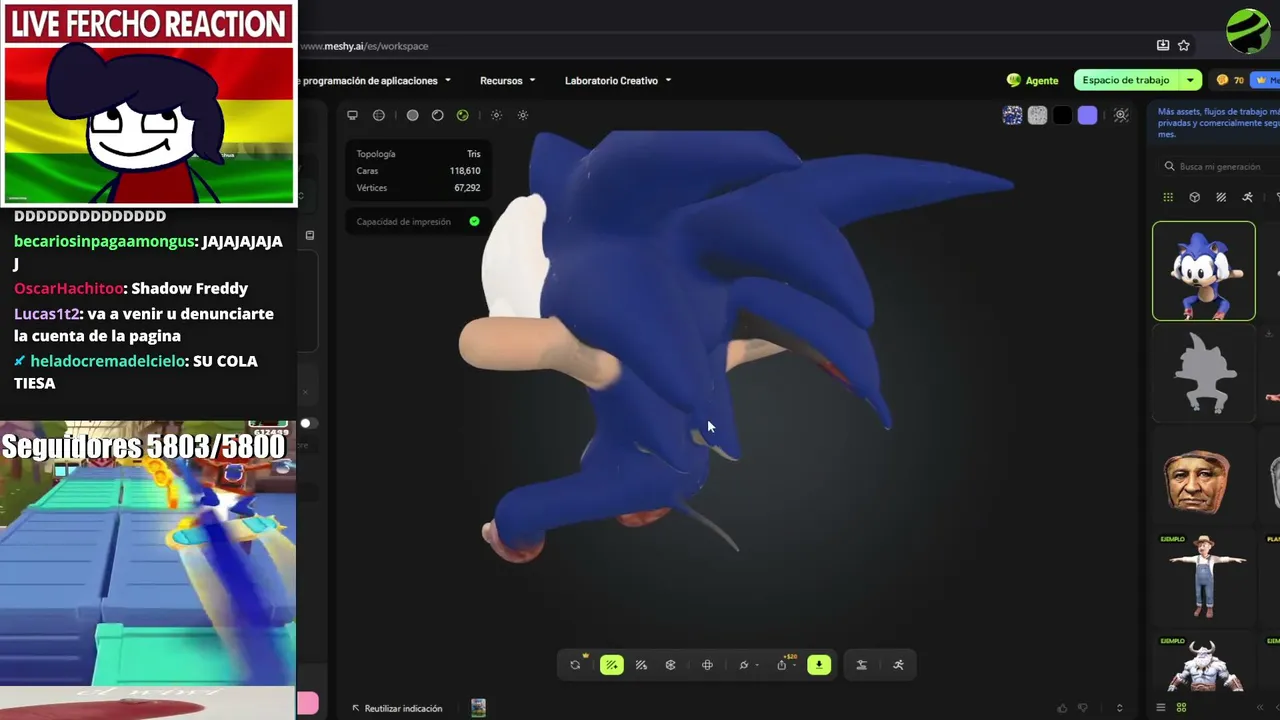Select the striped texture filter icon
Screen dimensions: 1280x720
1221,197
